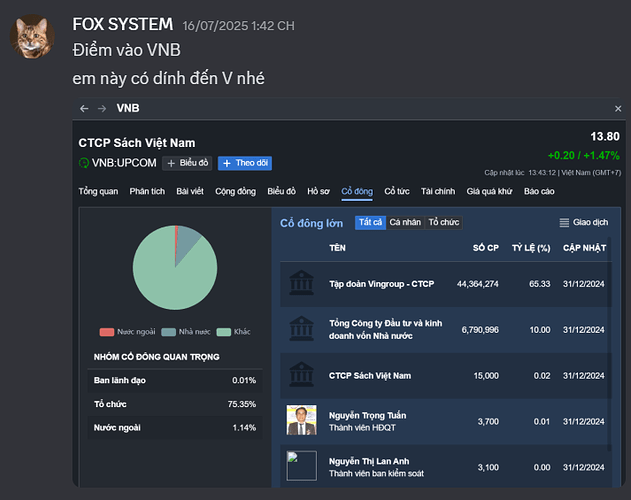Click shareholder name Tập đoàn Vingroup - CTCP
The width and height of the screenshot is (631, 500).
[x=381, y=284]
